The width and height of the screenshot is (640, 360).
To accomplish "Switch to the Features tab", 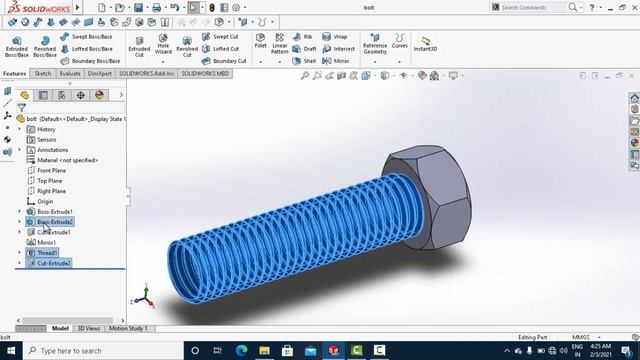I will (x=15, y=73).
